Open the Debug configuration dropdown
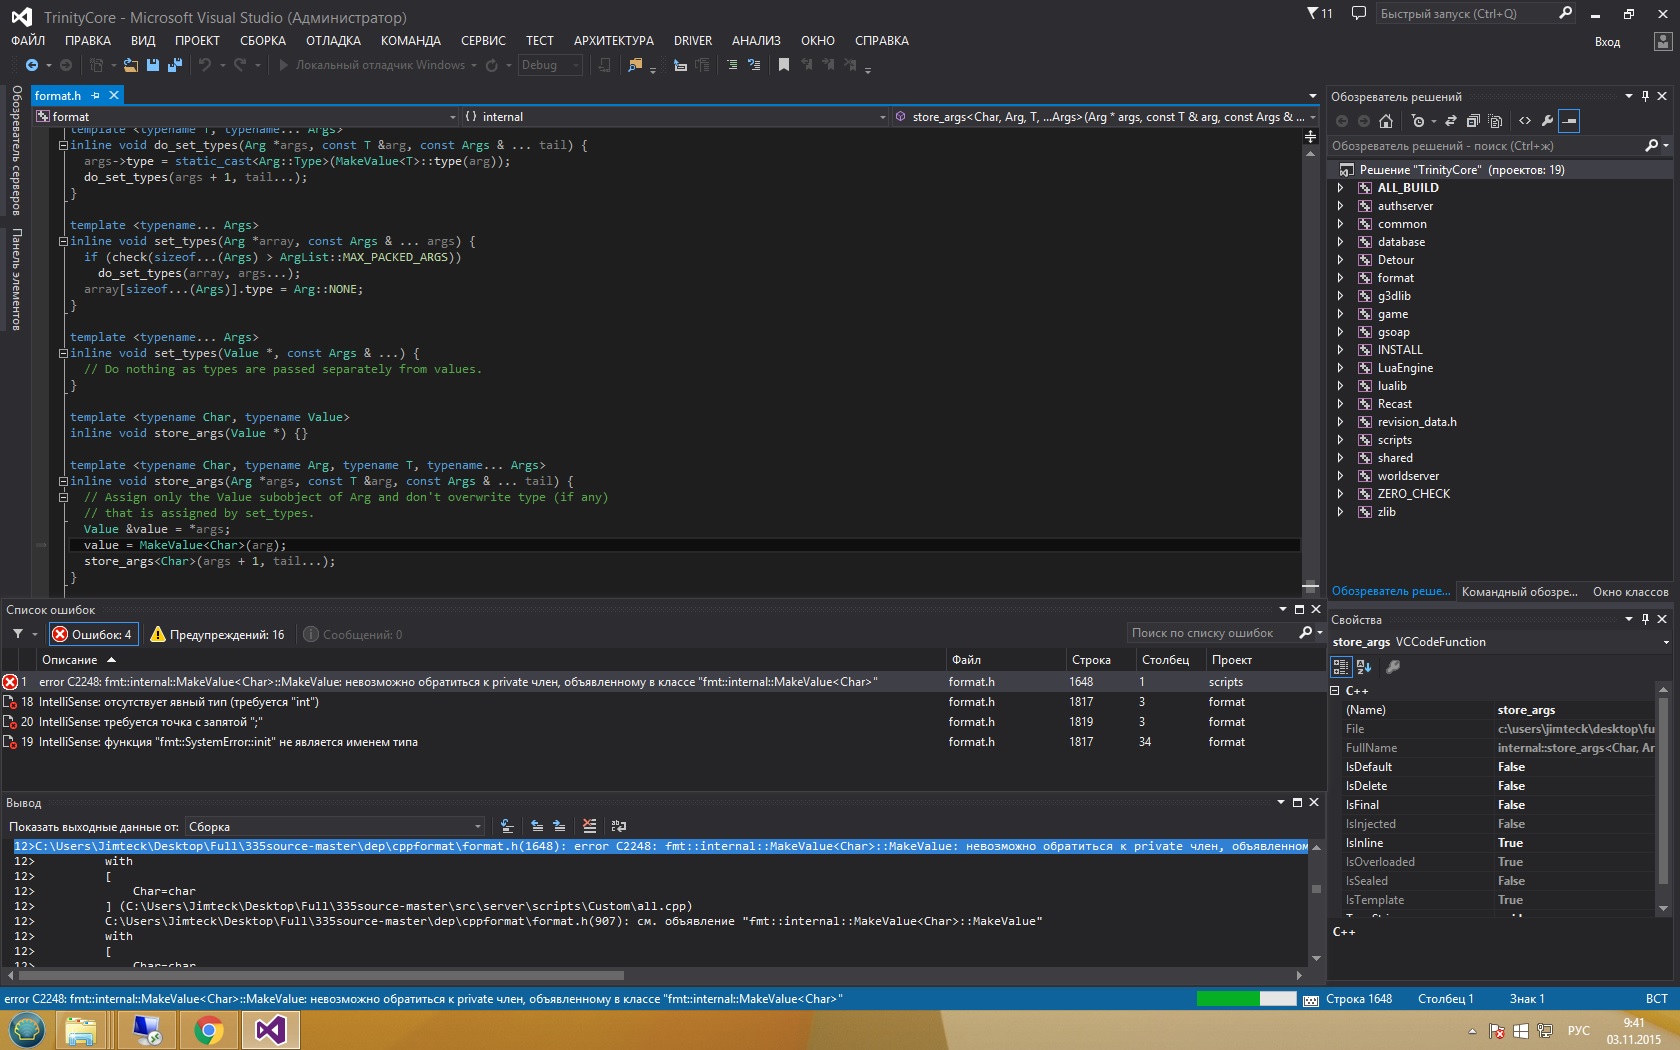The height and width of the screenshot is (1050, 1680). coord(549,65)
